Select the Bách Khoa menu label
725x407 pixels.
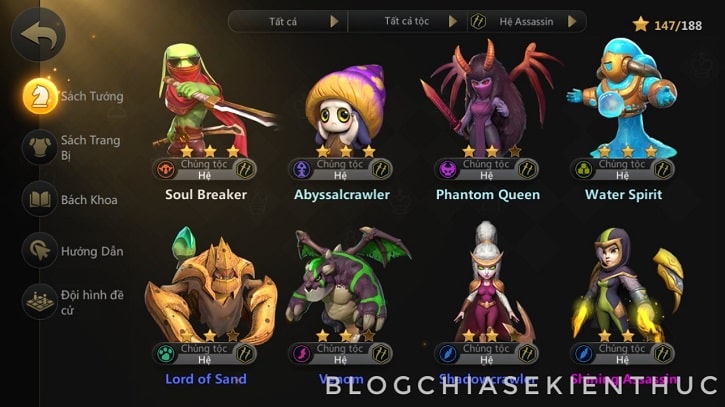[x=89, y=200]
